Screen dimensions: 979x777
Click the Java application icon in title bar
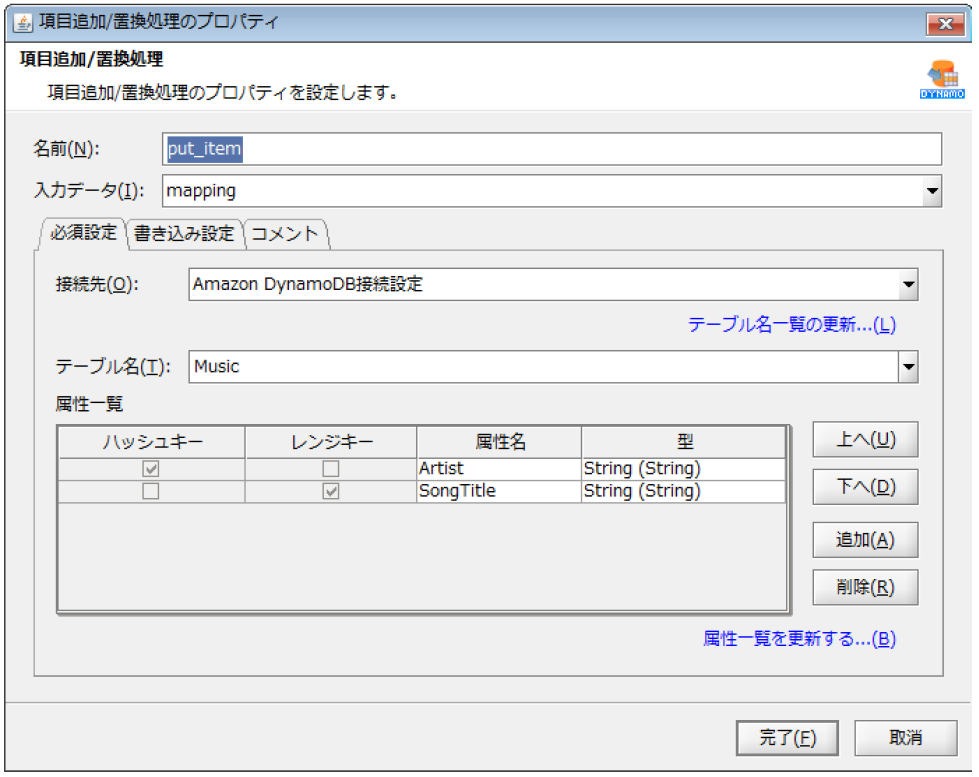pos(23,21)
